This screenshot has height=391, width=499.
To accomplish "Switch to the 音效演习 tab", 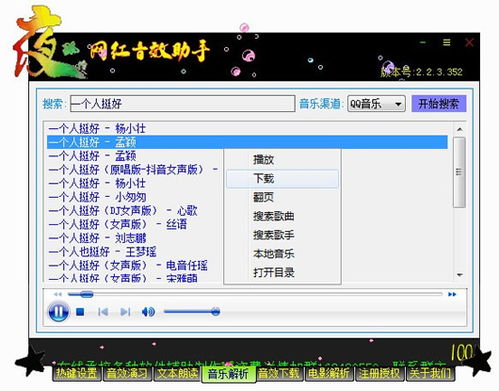I will point(127,373).
